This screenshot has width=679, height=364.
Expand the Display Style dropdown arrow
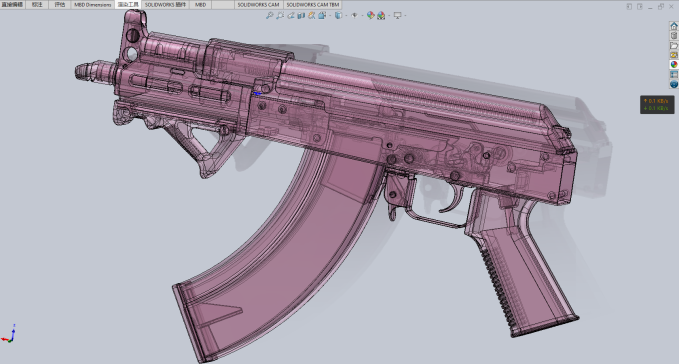346,16
